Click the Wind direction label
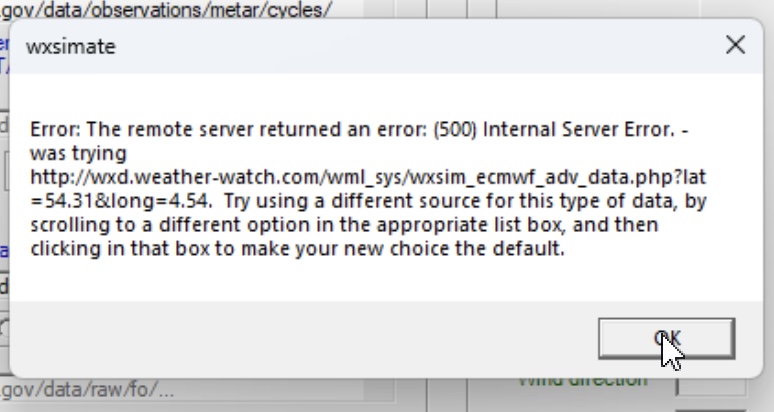This screenshot has width=774, height=412. (582, 381)
